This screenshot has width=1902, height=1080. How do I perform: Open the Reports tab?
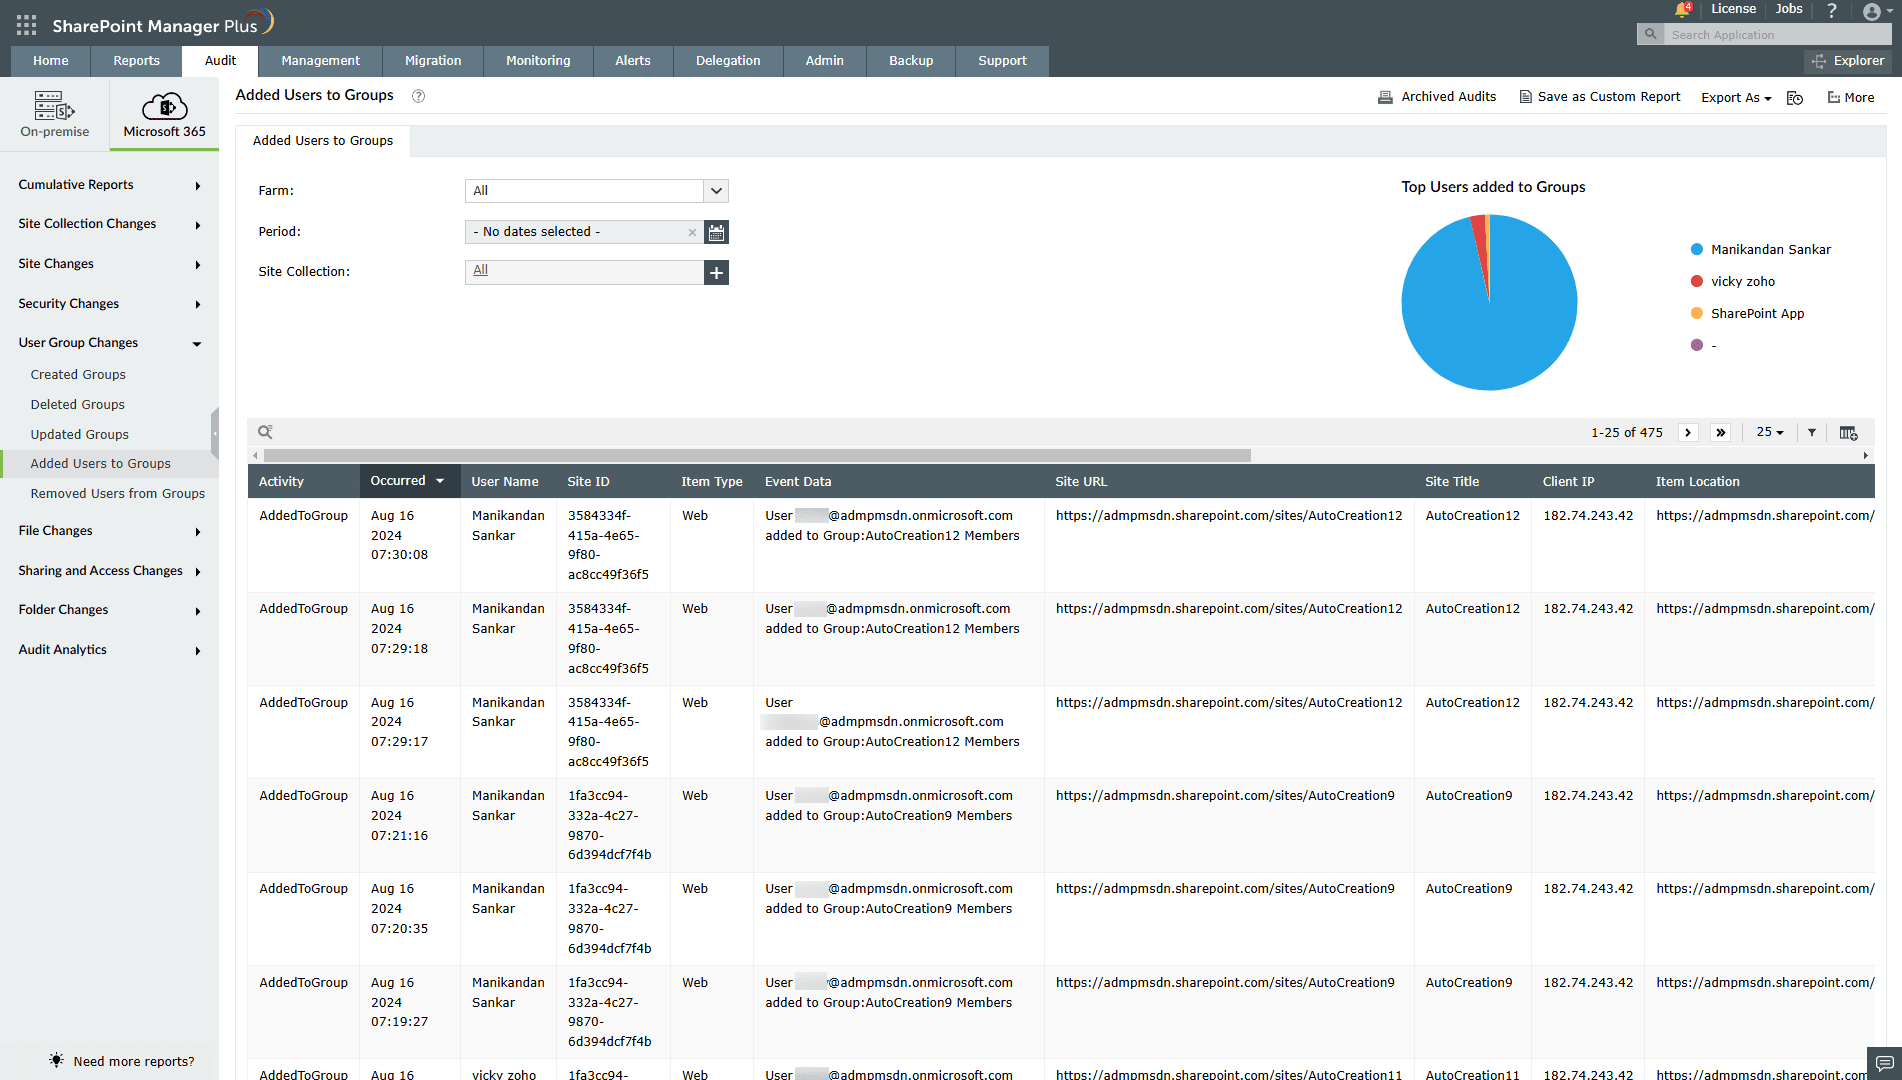(x=136, y=61)
